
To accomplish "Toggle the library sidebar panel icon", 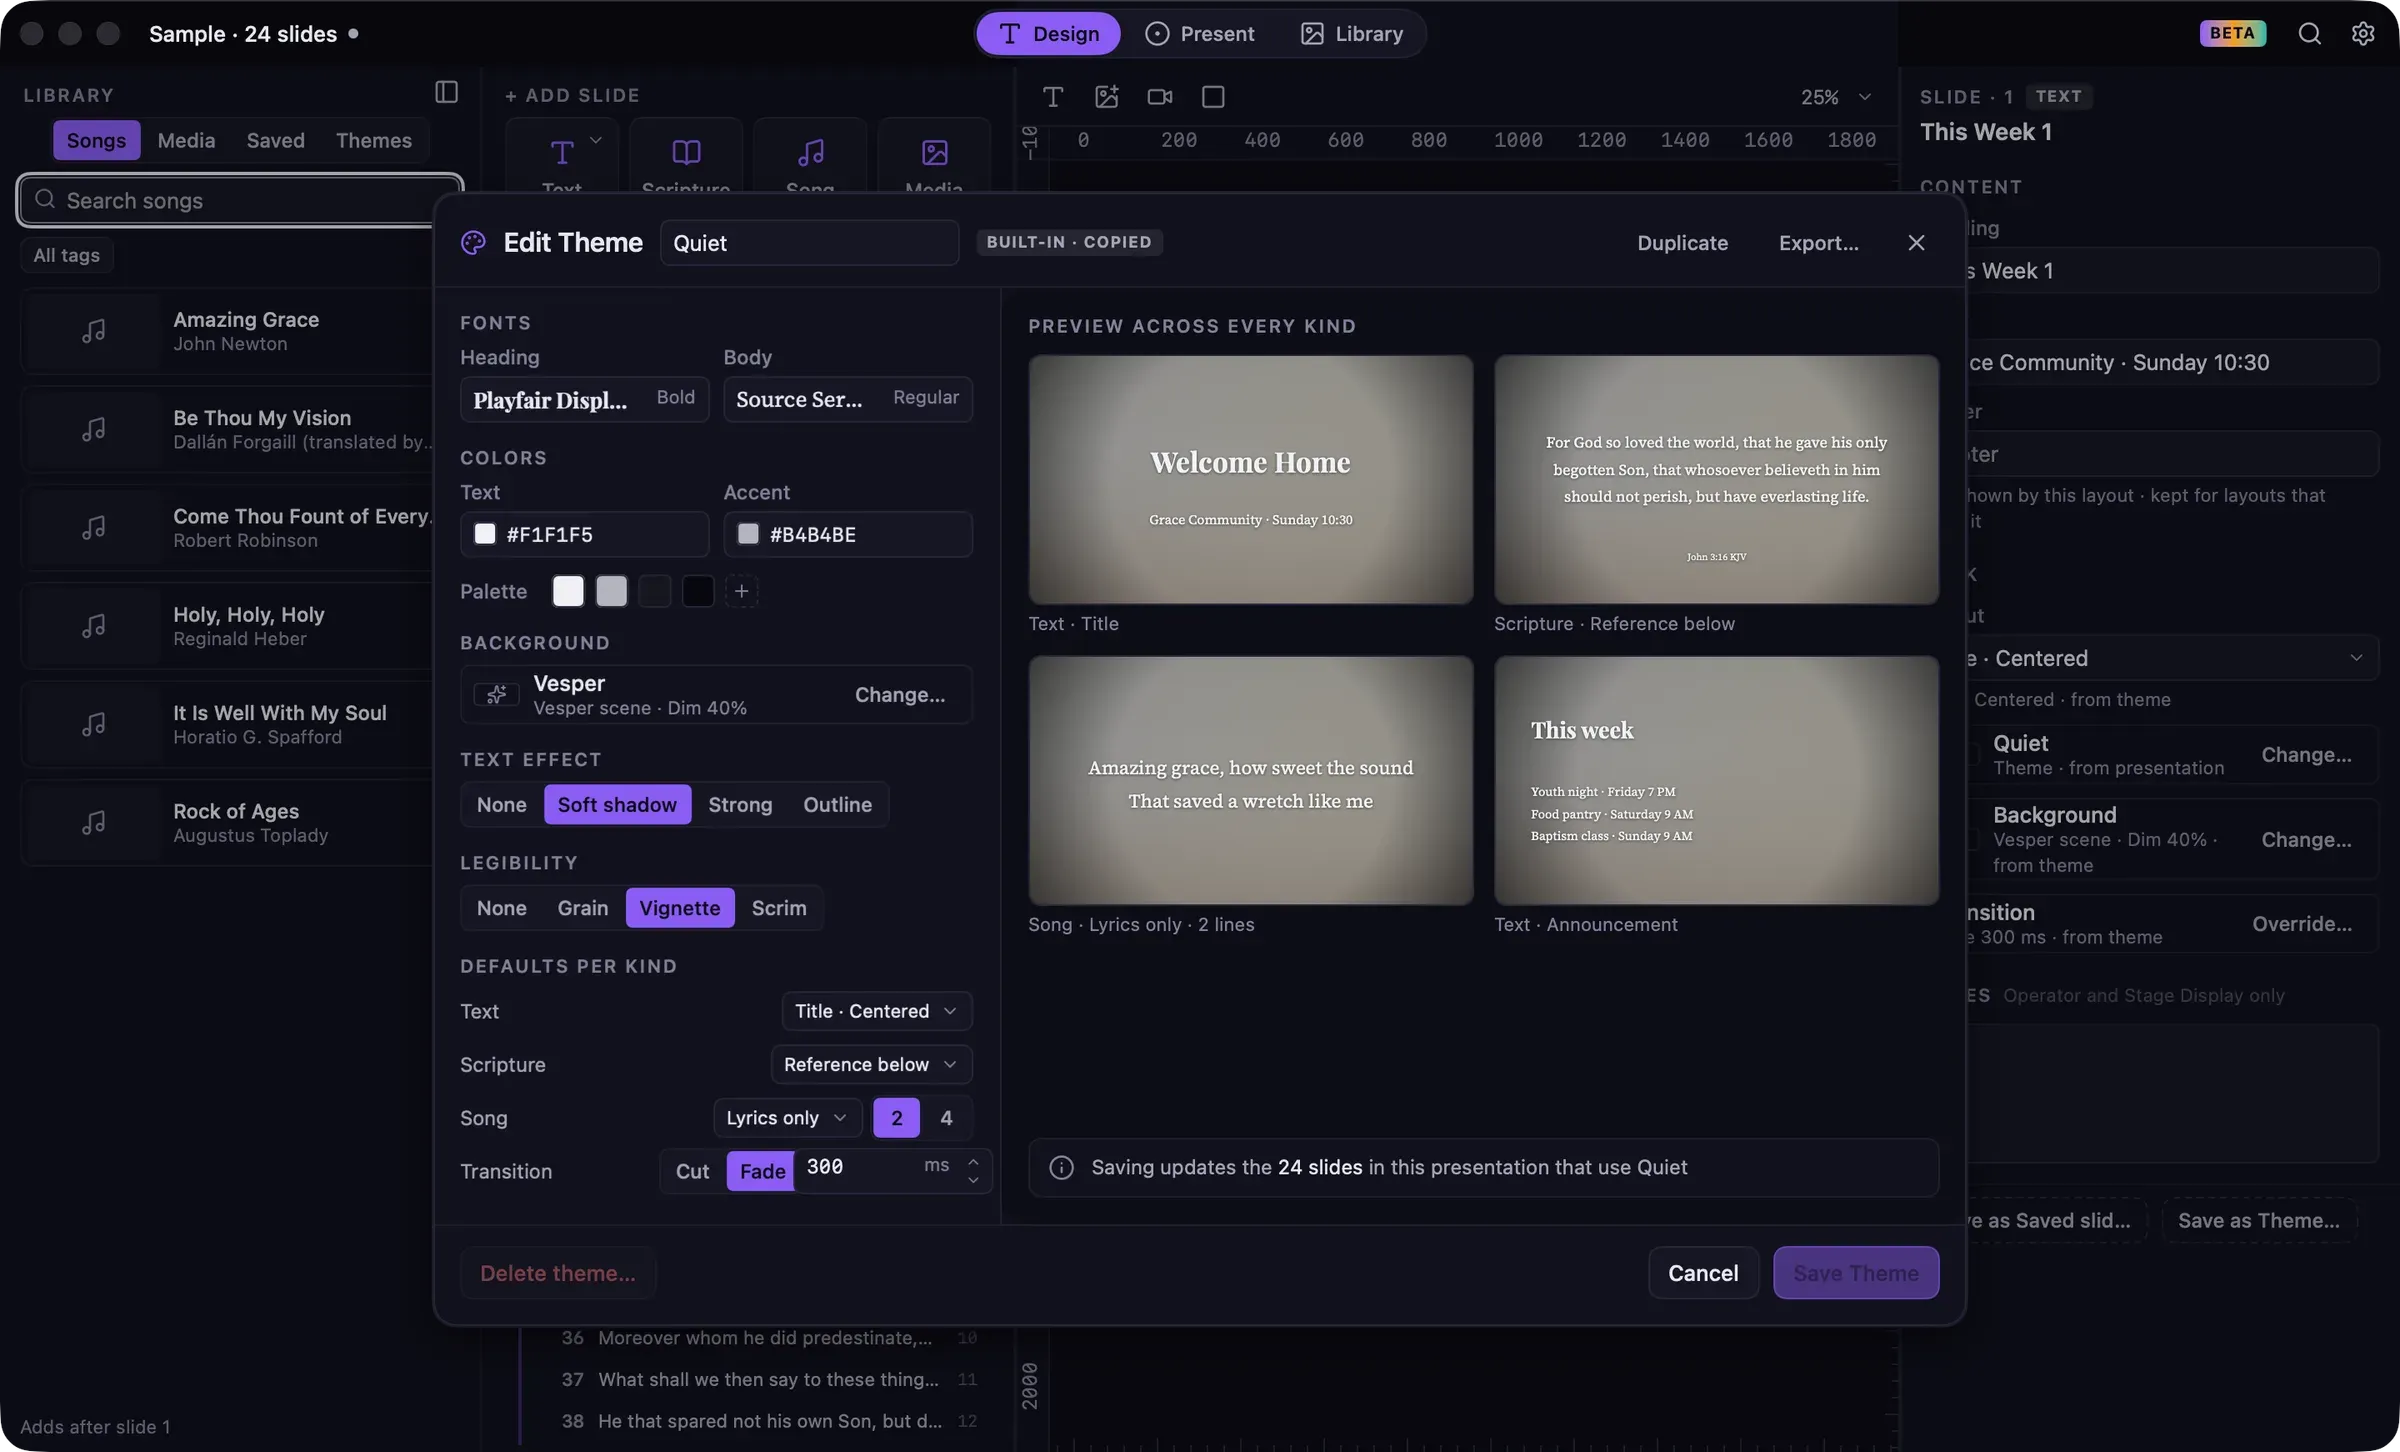I will point(446,92).
